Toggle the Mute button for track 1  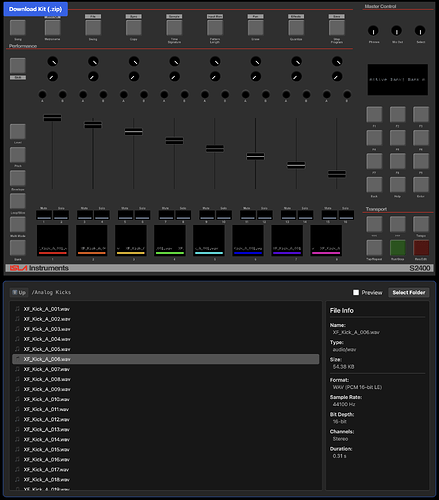tap(44, 215)
